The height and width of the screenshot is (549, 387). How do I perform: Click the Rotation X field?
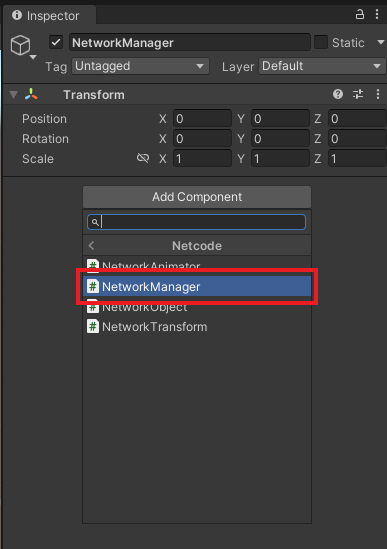pyautogui.click(x=202, y=138)
